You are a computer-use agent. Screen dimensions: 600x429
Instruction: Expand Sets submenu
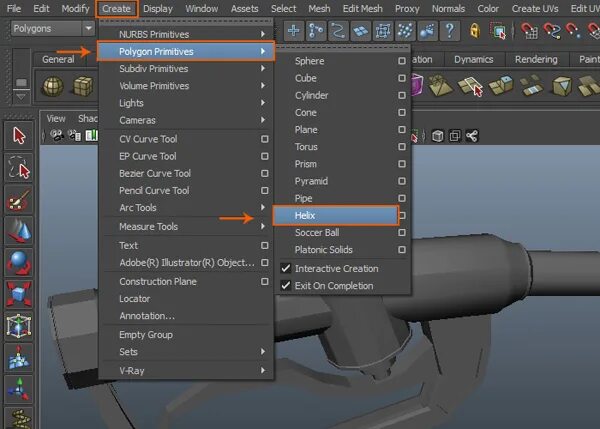(x=186, y=352)
